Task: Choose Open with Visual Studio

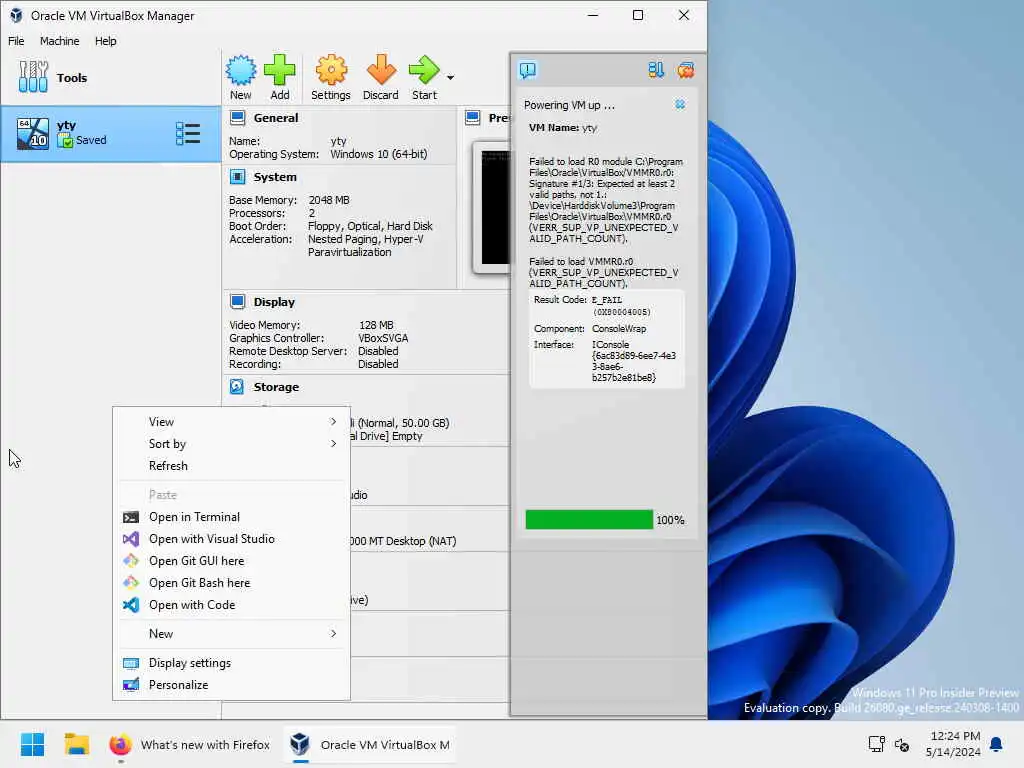Action: tap(231, 539)
